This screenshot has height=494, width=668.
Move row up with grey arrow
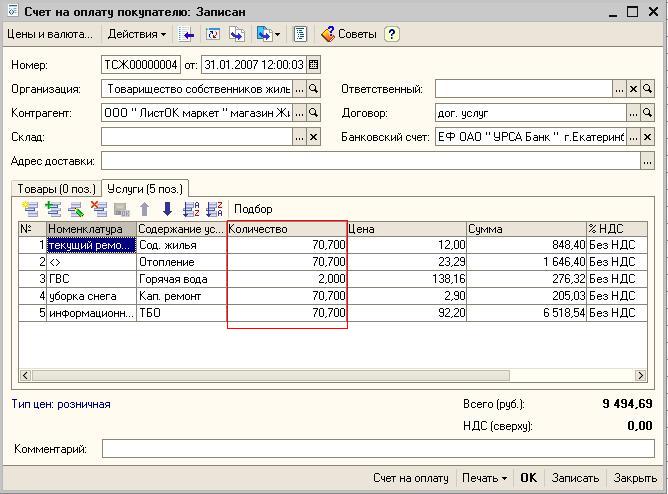click(144, 209)
